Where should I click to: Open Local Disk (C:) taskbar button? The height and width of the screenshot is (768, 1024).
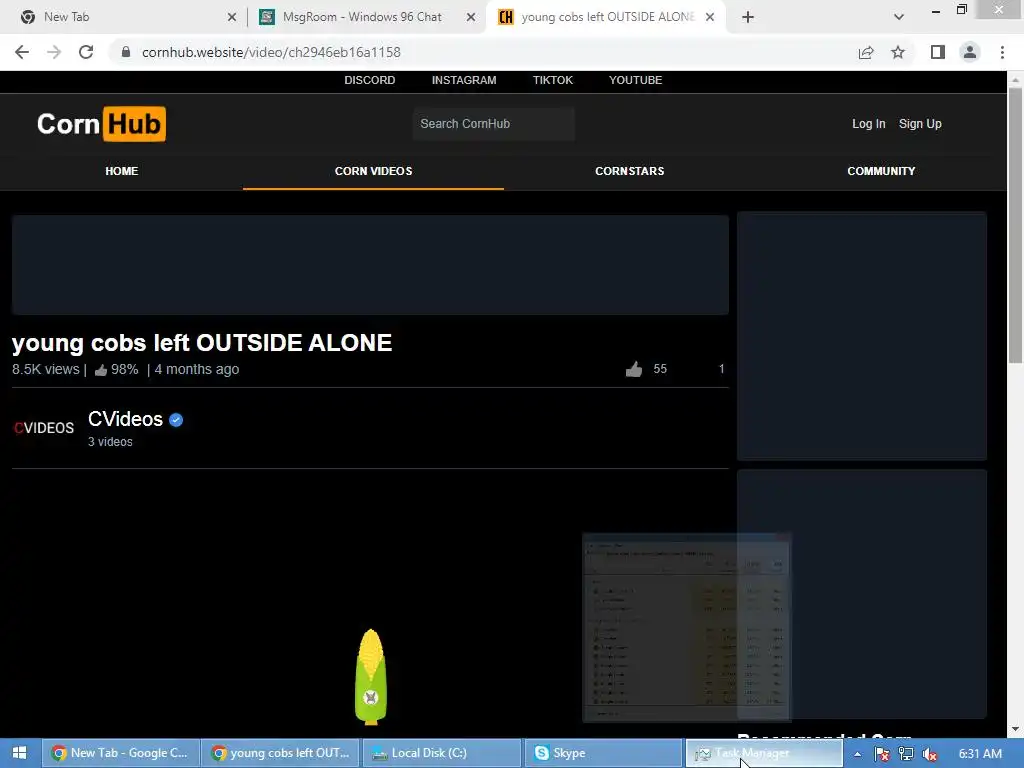click(441, 753)
